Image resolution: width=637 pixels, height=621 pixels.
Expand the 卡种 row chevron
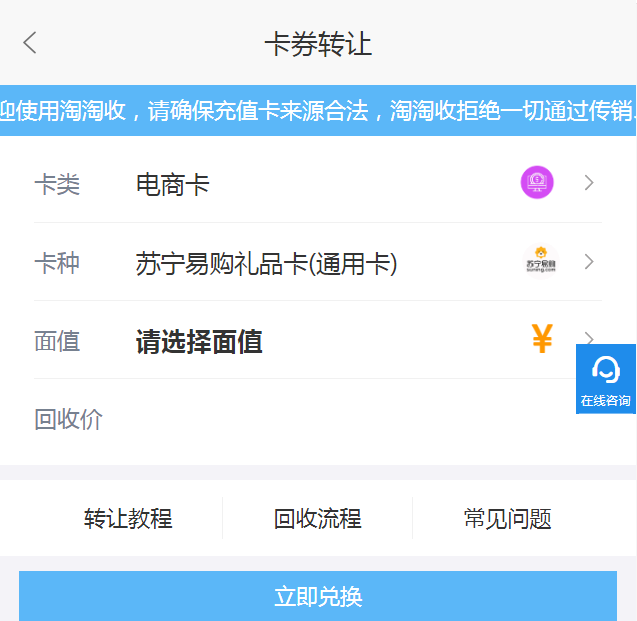pyautogui.click(x=589, y=262)
